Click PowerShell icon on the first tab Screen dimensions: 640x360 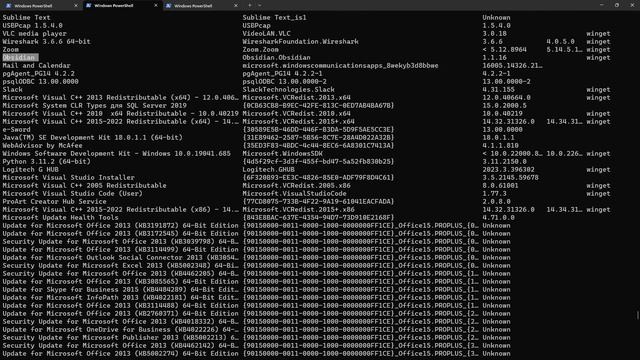[9, 6]
